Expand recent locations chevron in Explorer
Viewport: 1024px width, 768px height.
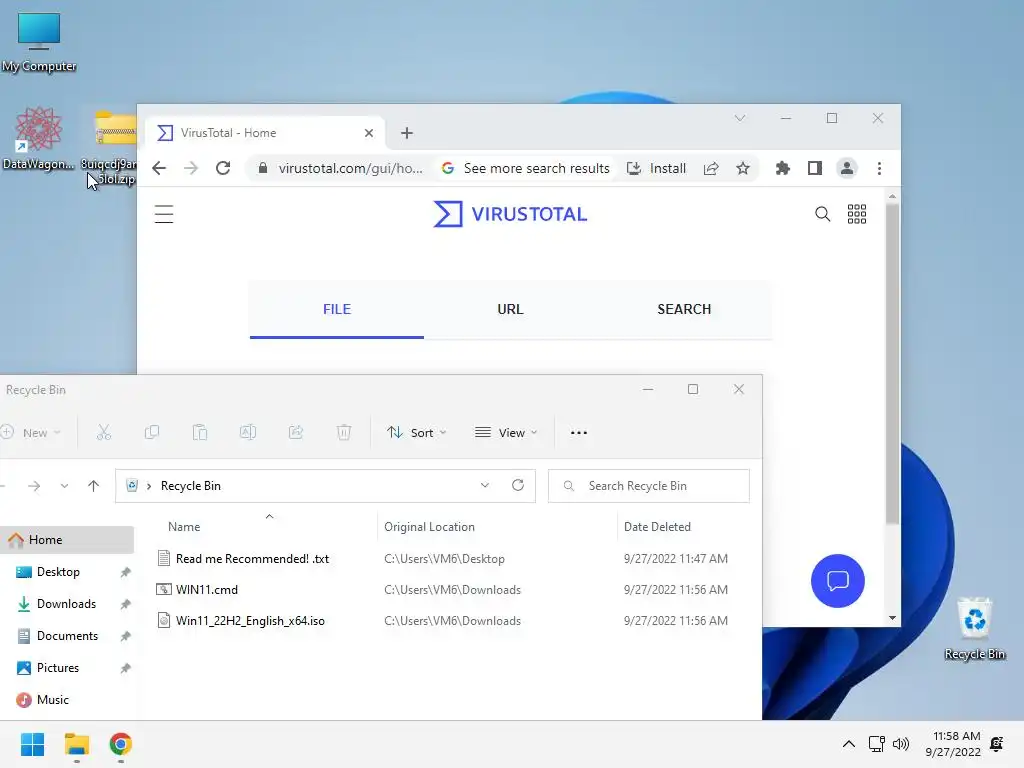point(64,486)
